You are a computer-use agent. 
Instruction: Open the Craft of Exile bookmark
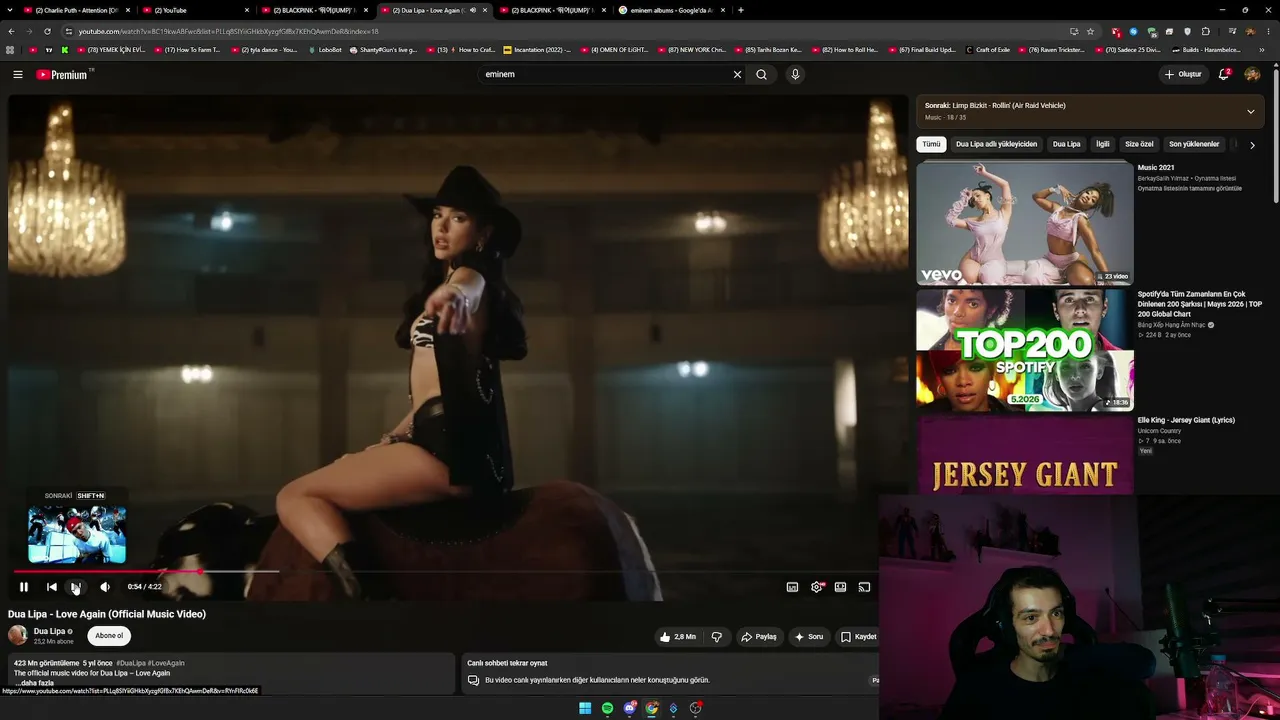[x=987, y=49]
